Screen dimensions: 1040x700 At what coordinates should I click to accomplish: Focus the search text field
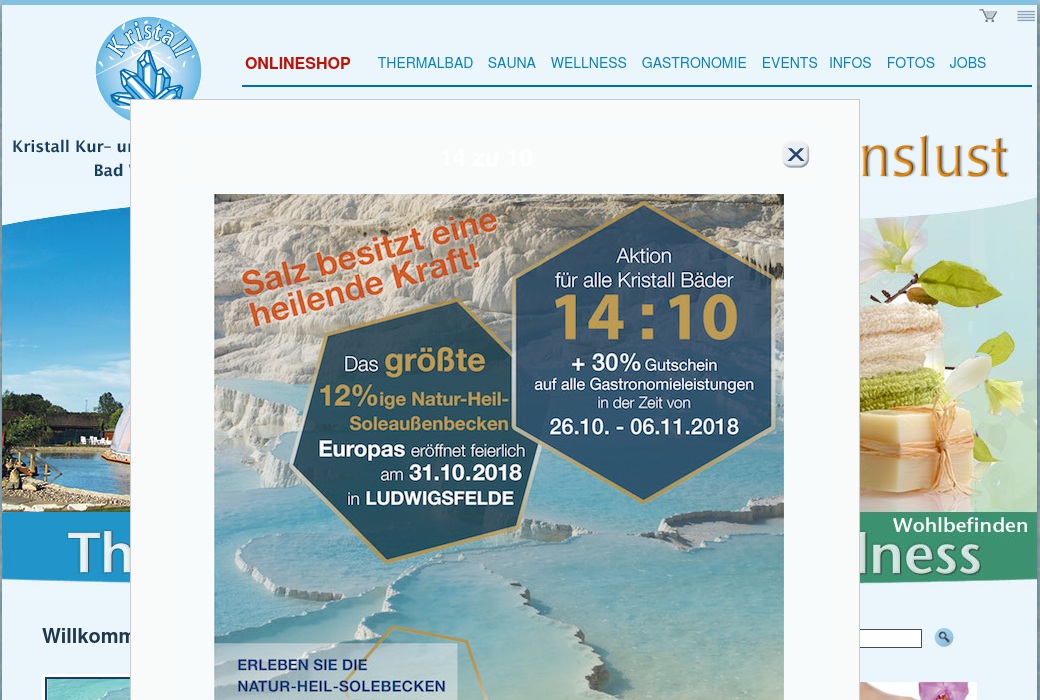click(890, 638)
